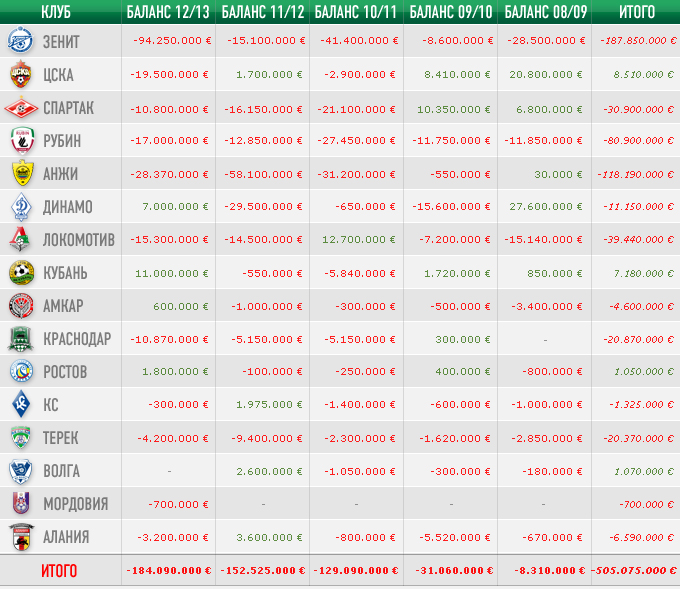
Task: Click the ВОЛГА club name
Action: [x=61, y=471]
